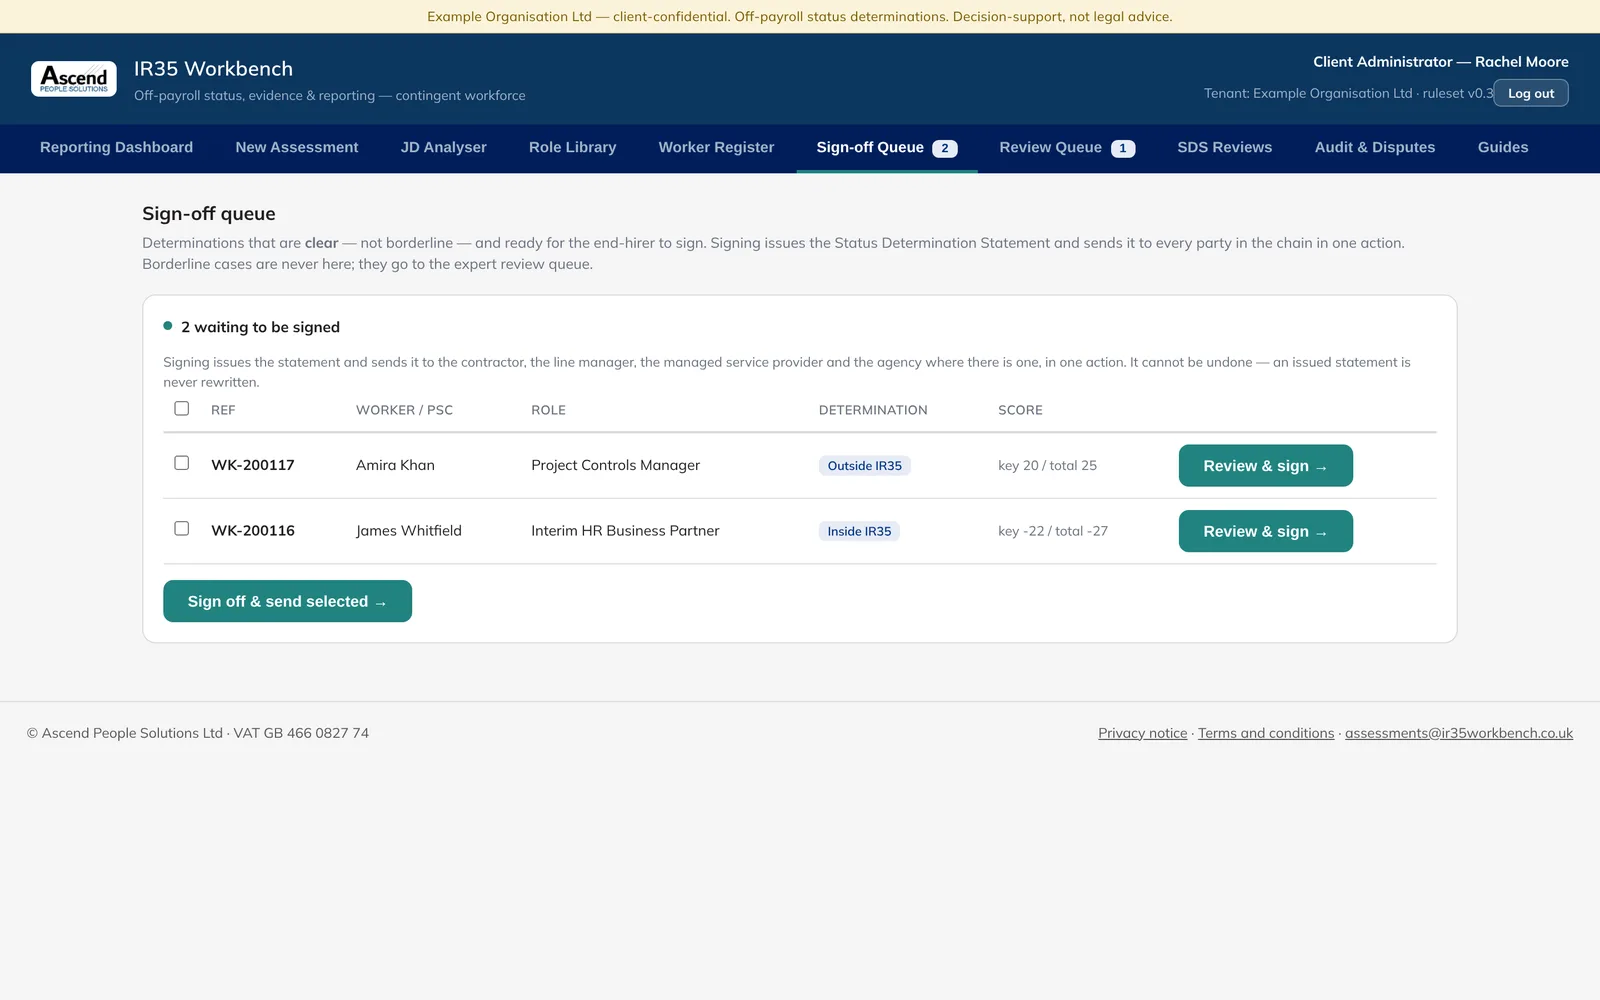Go to SDS Reviews tab
This screenshot has width=1600, height=1000.
tap(1225, 147)
